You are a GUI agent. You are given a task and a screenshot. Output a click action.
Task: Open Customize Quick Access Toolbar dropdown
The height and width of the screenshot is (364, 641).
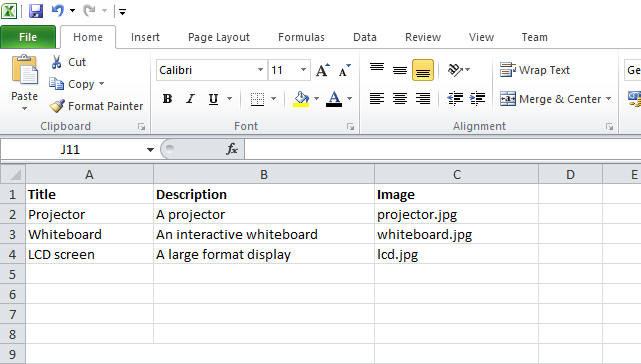point(122,11)
